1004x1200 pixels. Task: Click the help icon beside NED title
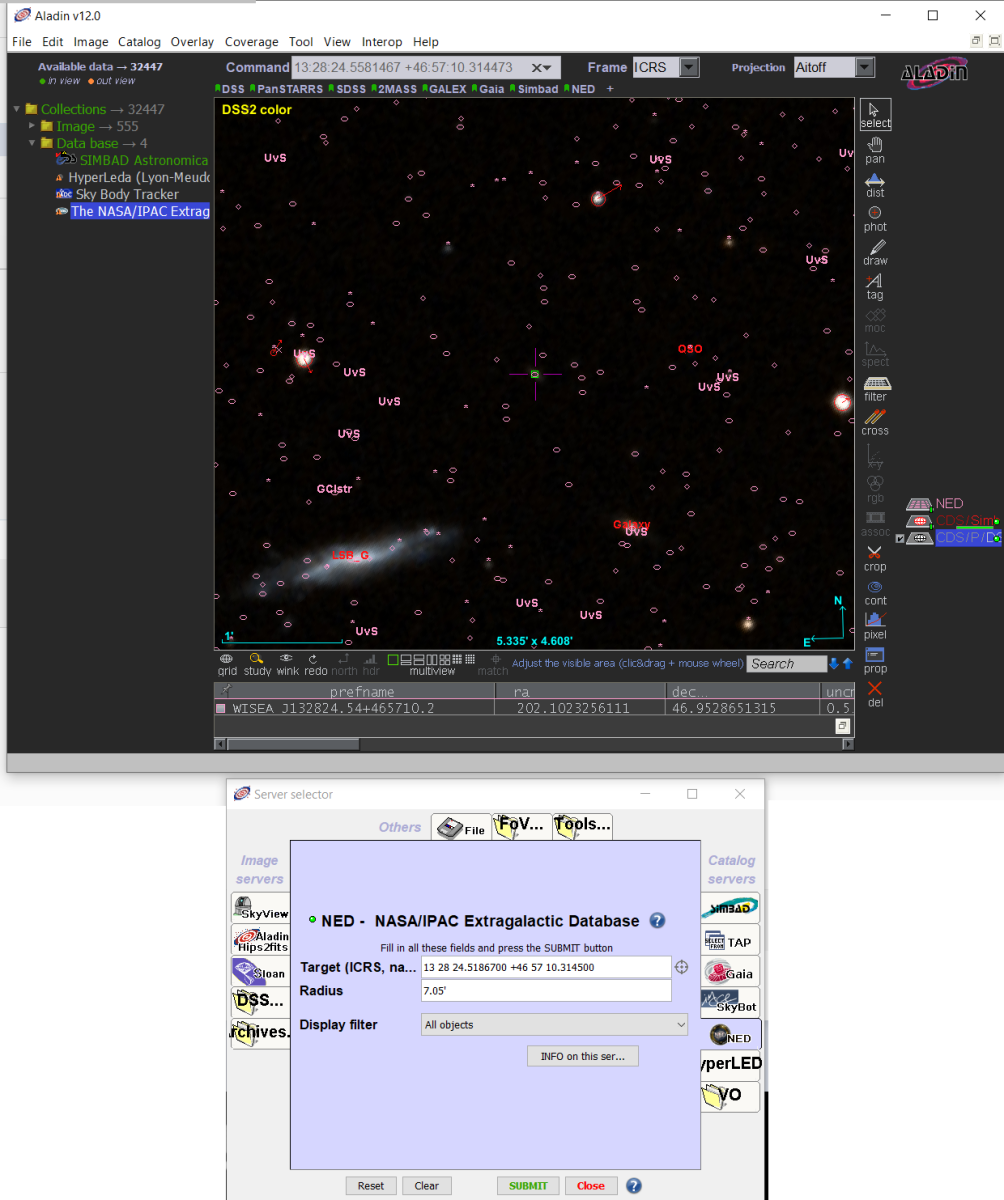point(657,921)
